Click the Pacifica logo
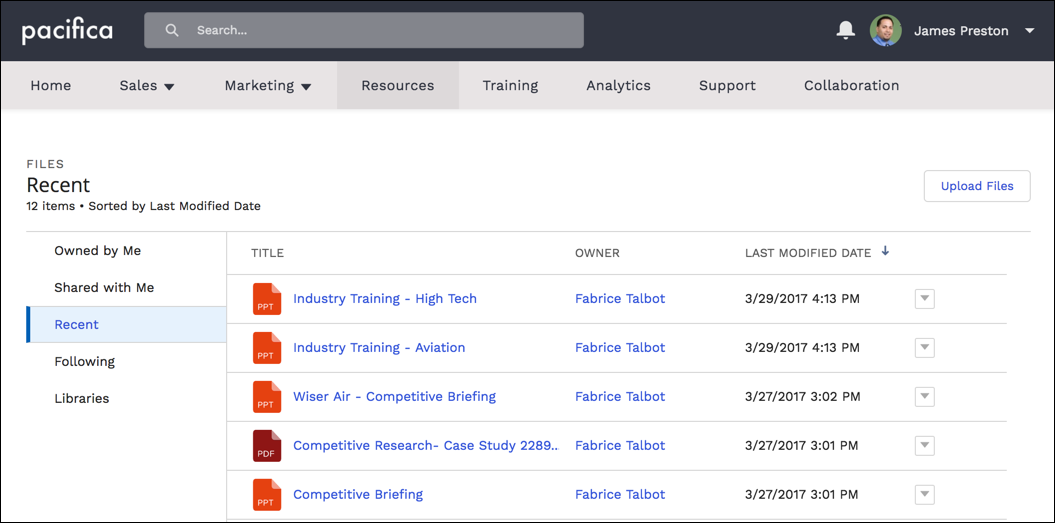Viewport: 1055px width, 523px height. (x=67, y=31)
